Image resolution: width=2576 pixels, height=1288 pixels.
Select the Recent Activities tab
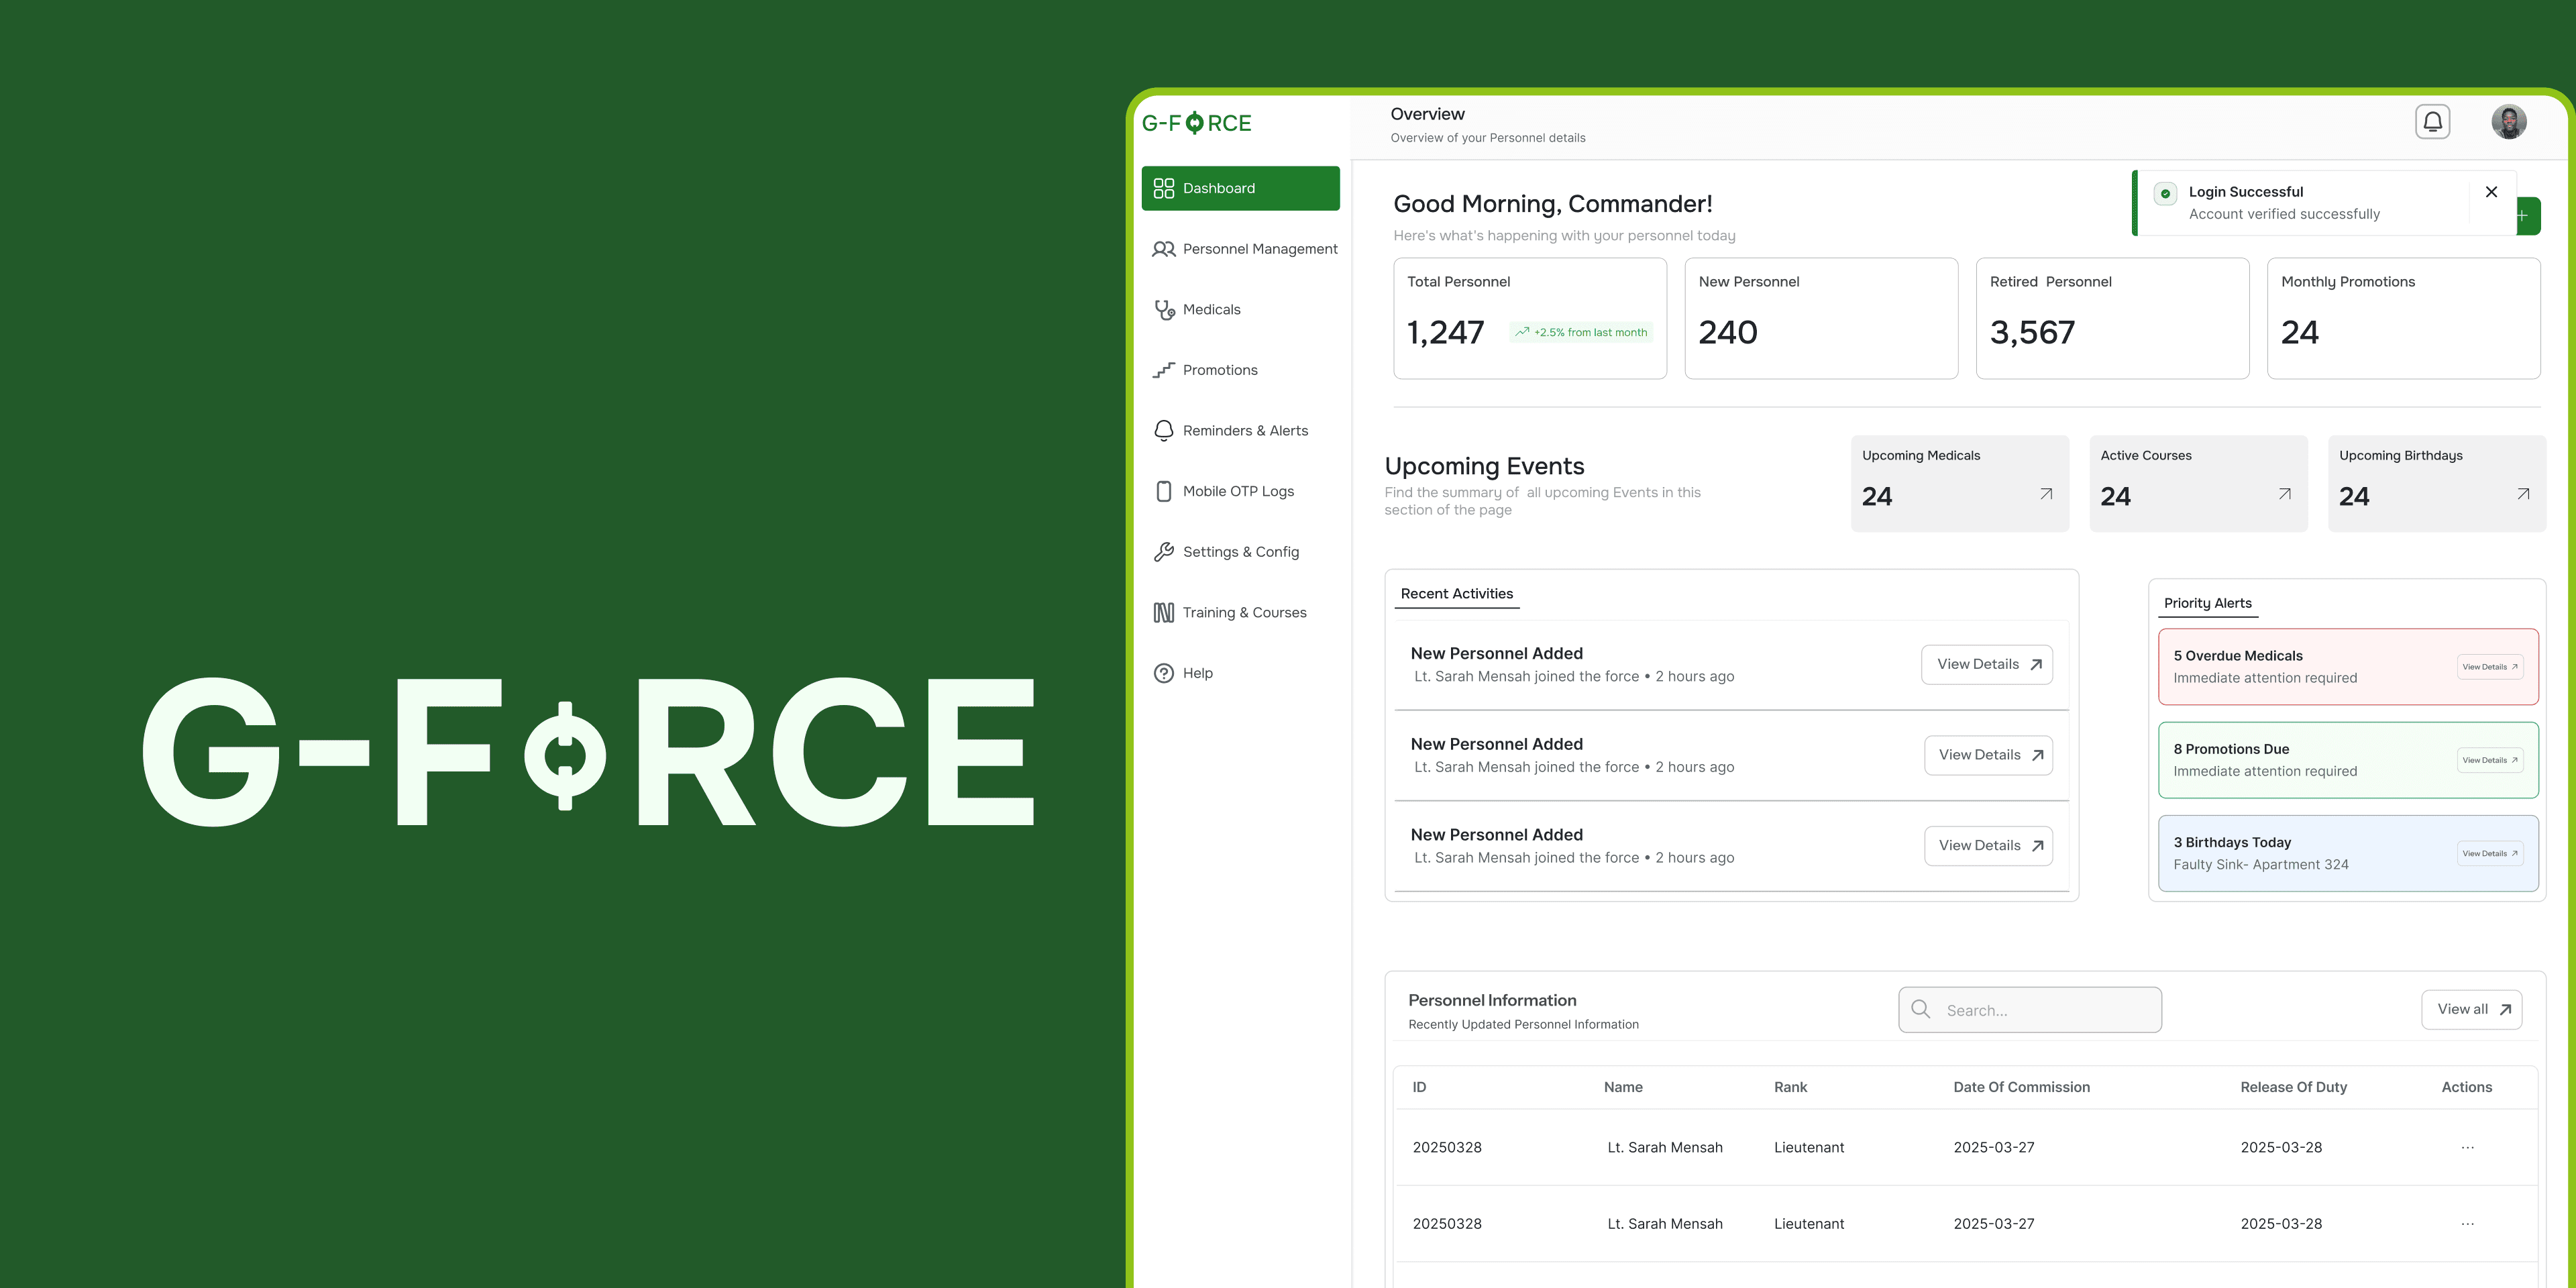(x=1456, y=594)
